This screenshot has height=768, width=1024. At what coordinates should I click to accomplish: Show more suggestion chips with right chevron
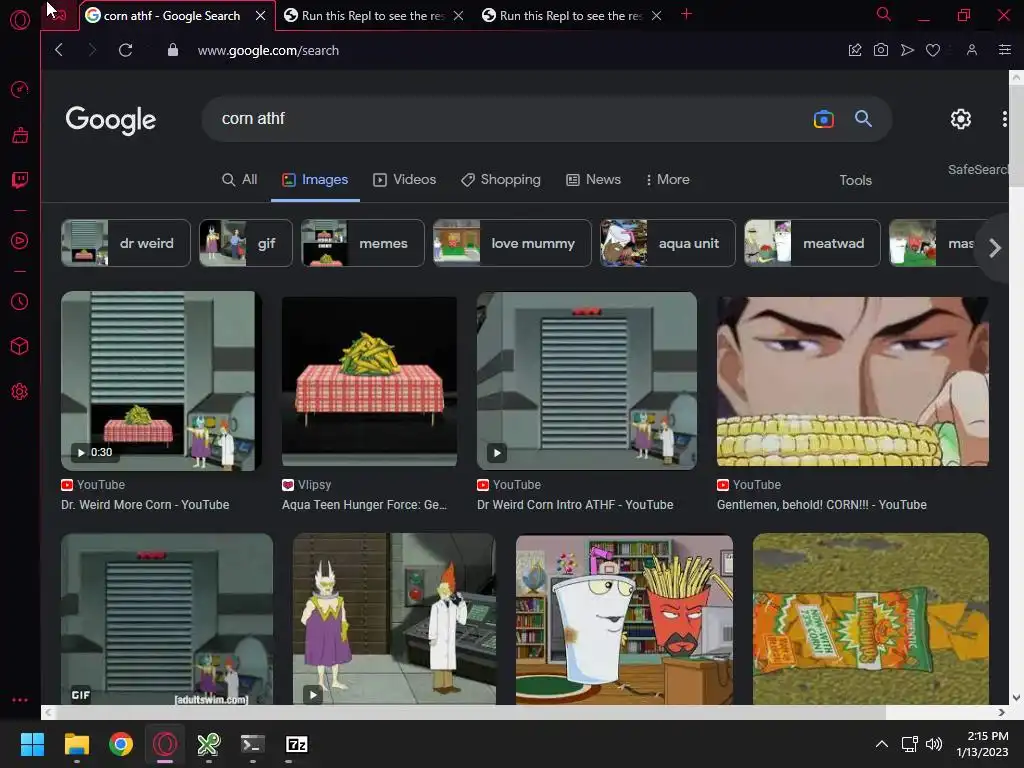pyautogui.click(x=995, y=248)
